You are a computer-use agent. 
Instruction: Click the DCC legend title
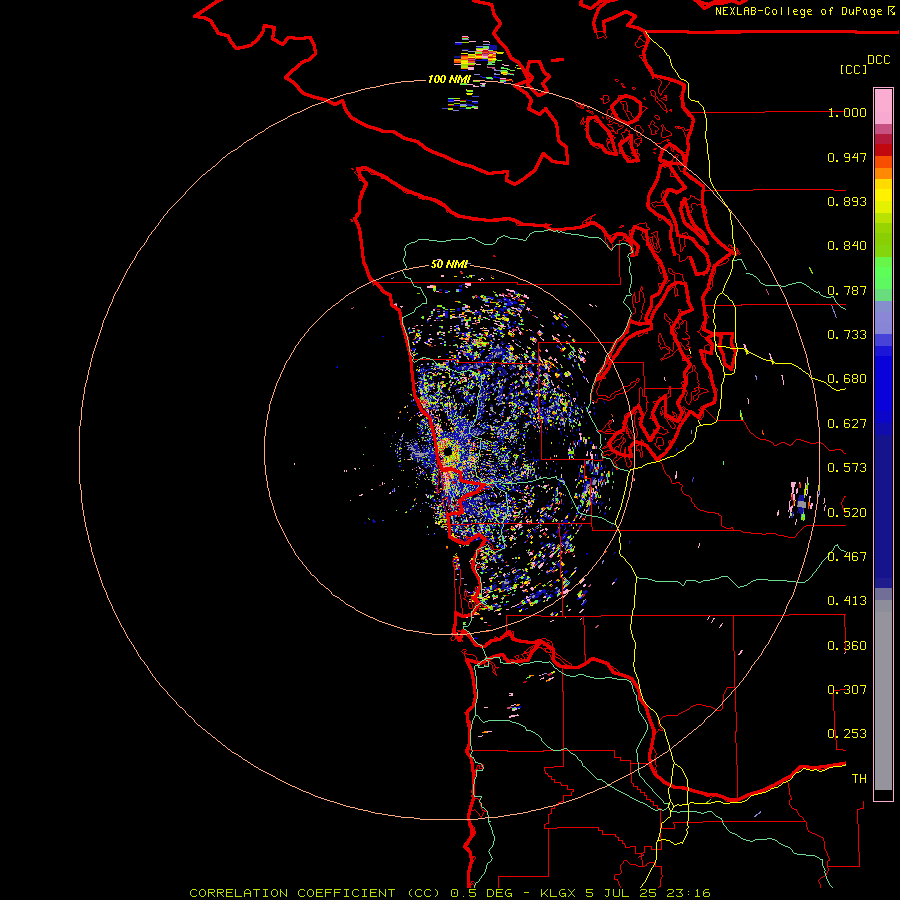(x=878, y=60)
